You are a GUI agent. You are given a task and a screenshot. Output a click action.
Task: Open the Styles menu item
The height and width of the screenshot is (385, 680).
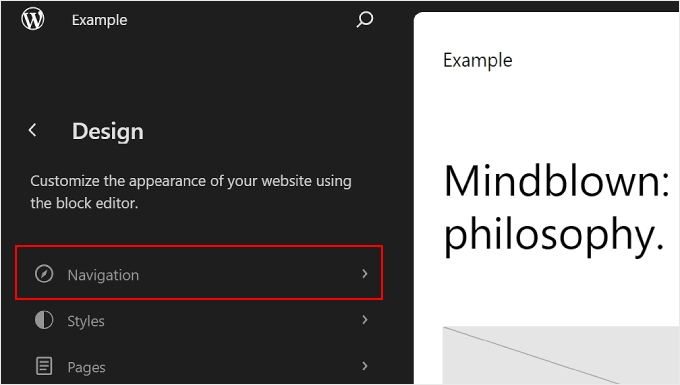(199, 320)
